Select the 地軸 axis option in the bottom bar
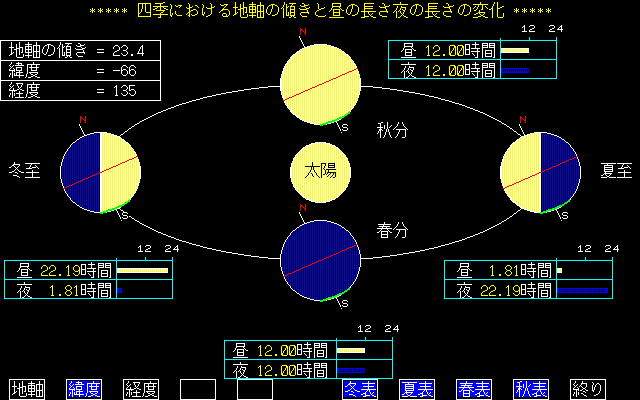 27,389
